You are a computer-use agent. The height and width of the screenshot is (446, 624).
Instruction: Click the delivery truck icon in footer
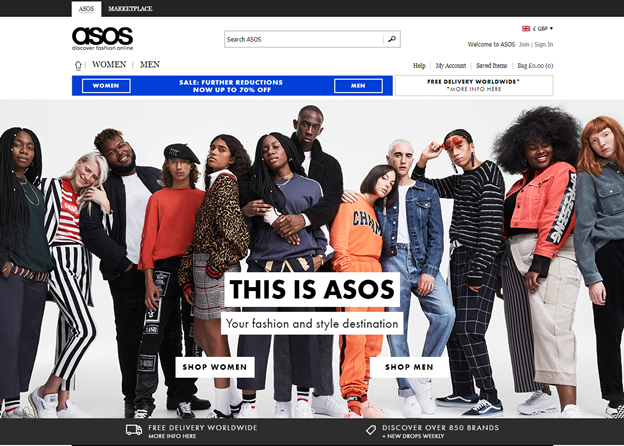[x=134, y=430]
